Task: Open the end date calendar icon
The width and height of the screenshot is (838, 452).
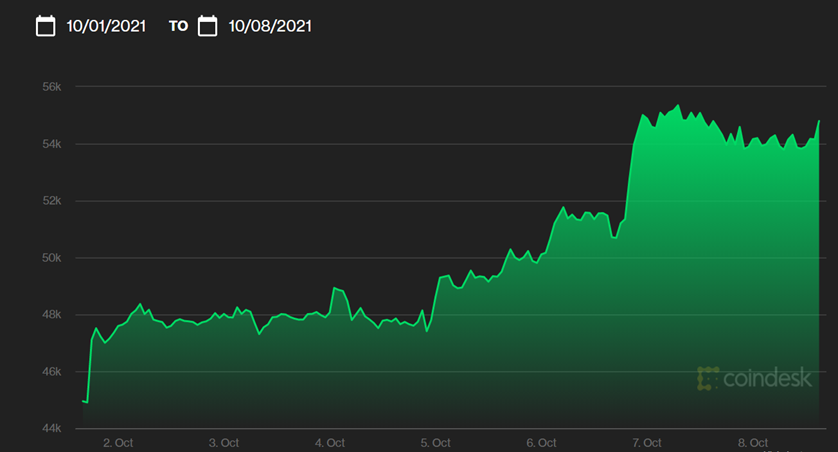Action: (207, 26)
